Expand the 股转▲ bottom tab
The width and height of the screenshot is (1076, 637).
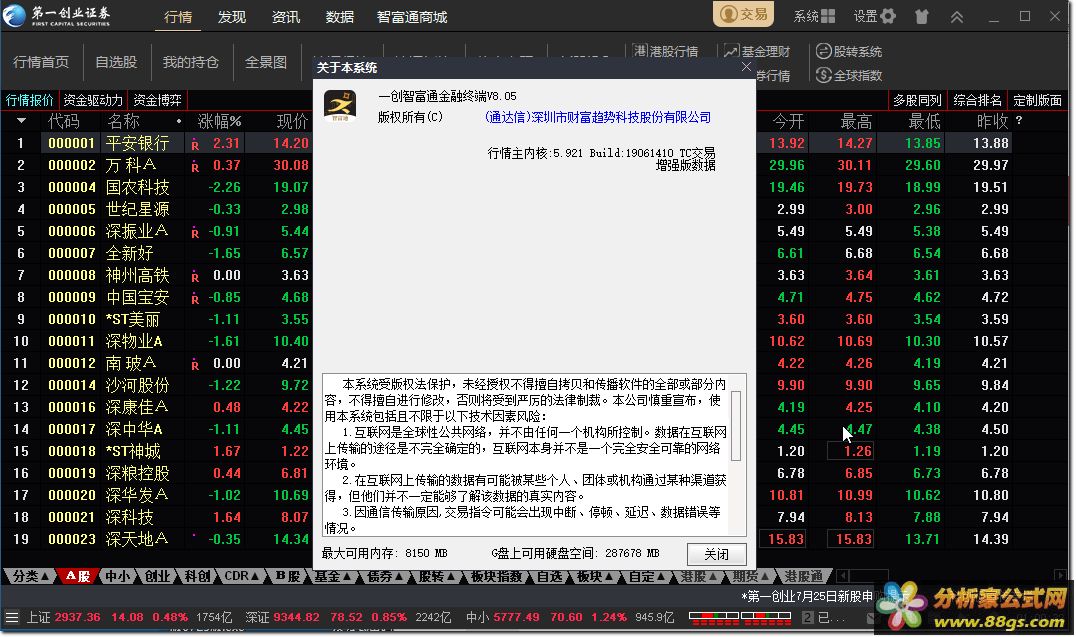click(x=437, y=576)
